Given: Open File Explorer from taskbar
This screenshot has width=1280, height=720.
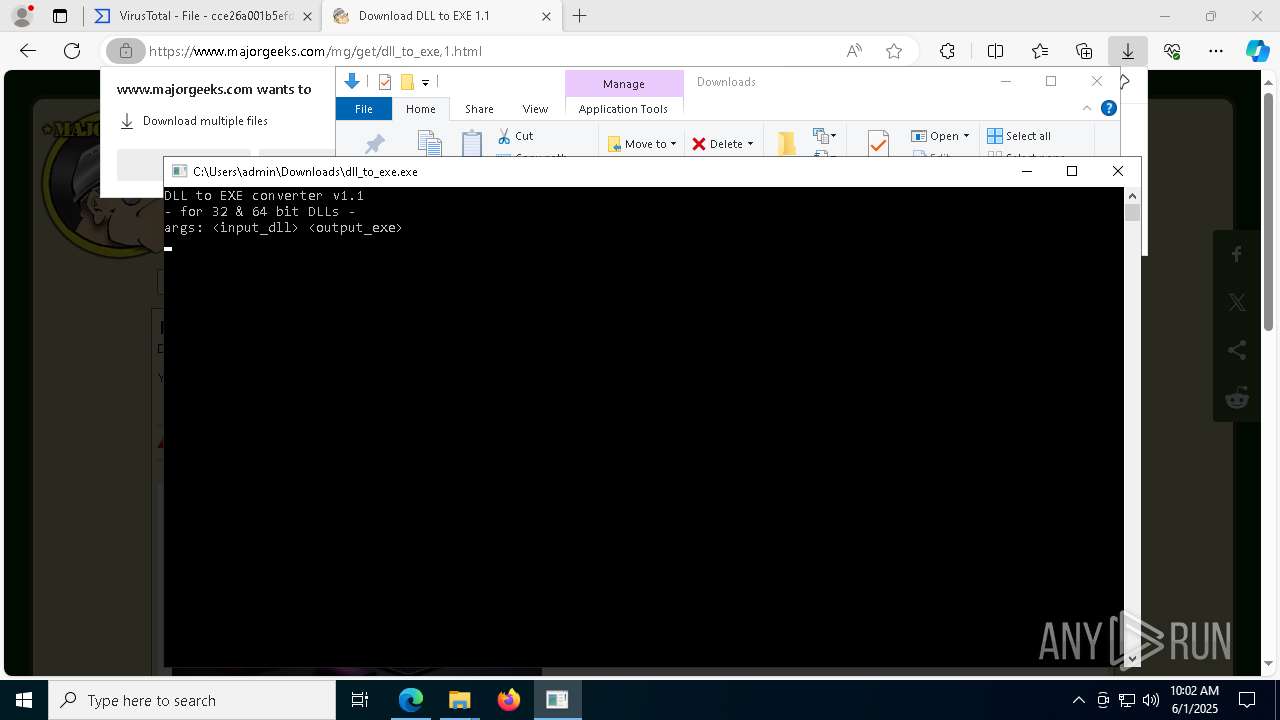Looking at the screenshot, I should point(459,700).
